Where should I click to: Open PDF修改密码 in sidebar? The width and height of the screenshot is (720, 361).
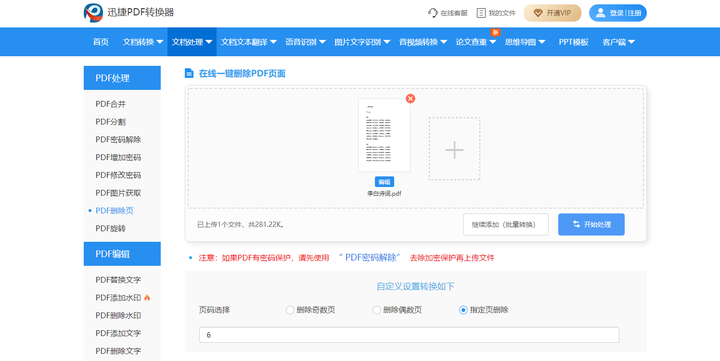click(118, 175)
